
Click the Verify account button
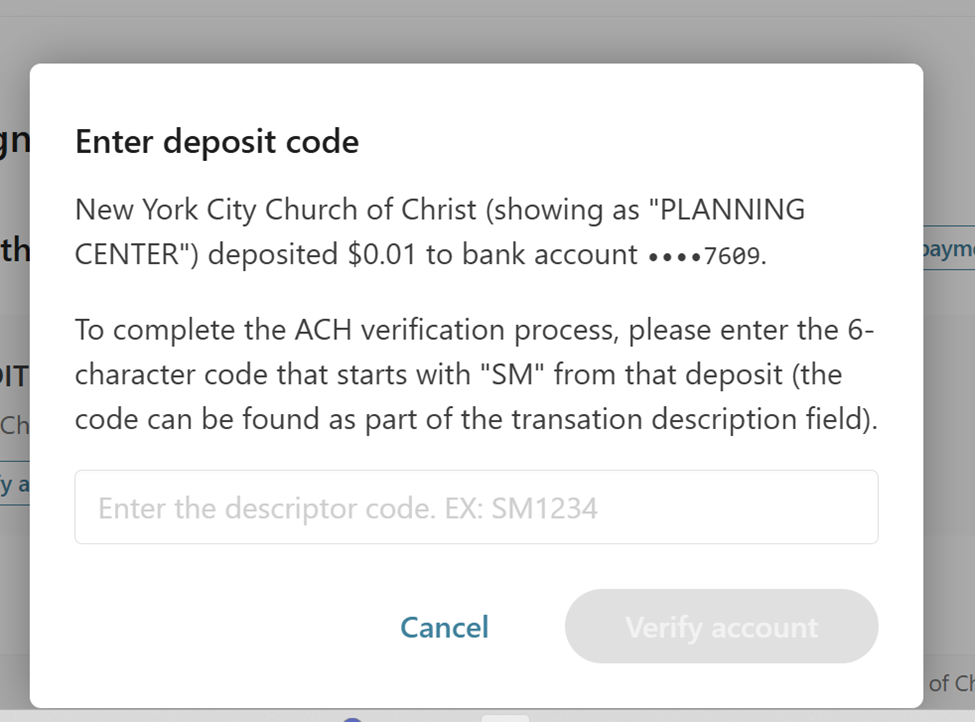721,627
